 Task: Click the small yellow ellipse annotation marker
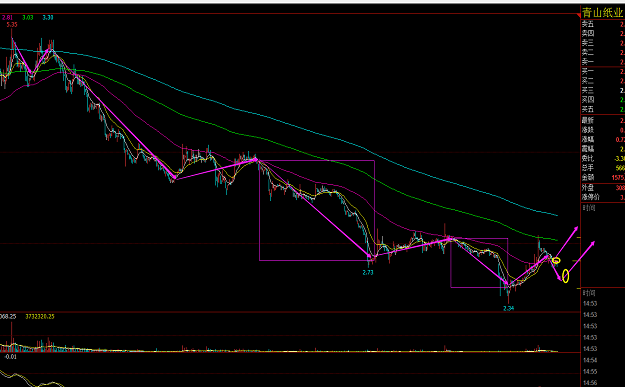point(556,261)
